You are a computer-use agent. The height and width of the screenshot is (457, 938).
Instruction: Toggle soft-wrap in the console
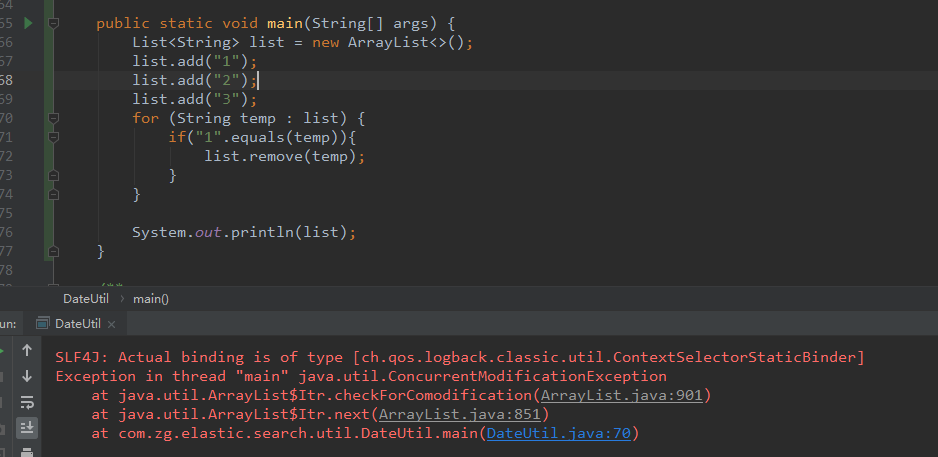point(27,403)
